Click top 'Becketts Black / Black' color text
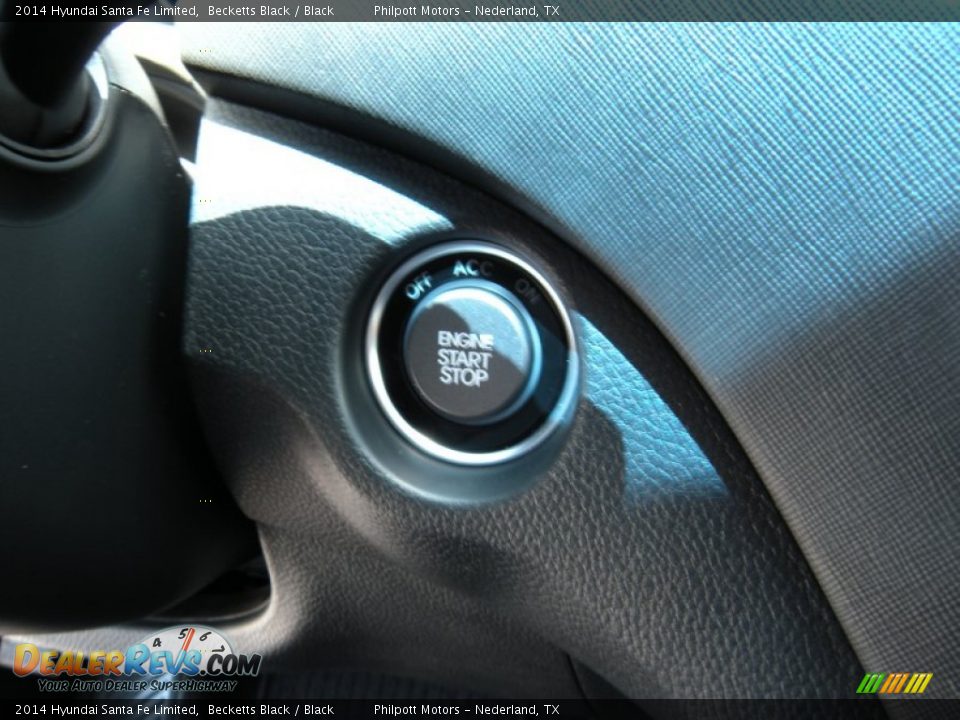Image resolution: width=960 pixels, height=720 pixels. click(x=271, y=11)
